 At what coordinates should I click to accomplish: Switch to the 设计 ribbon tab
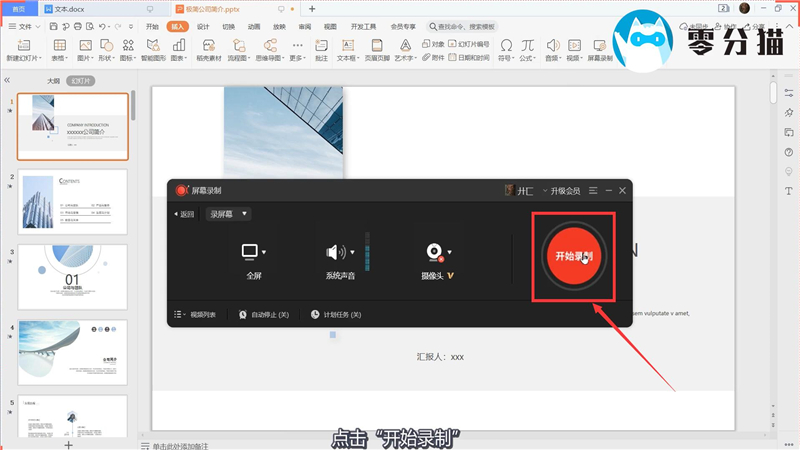pos(203,27)
